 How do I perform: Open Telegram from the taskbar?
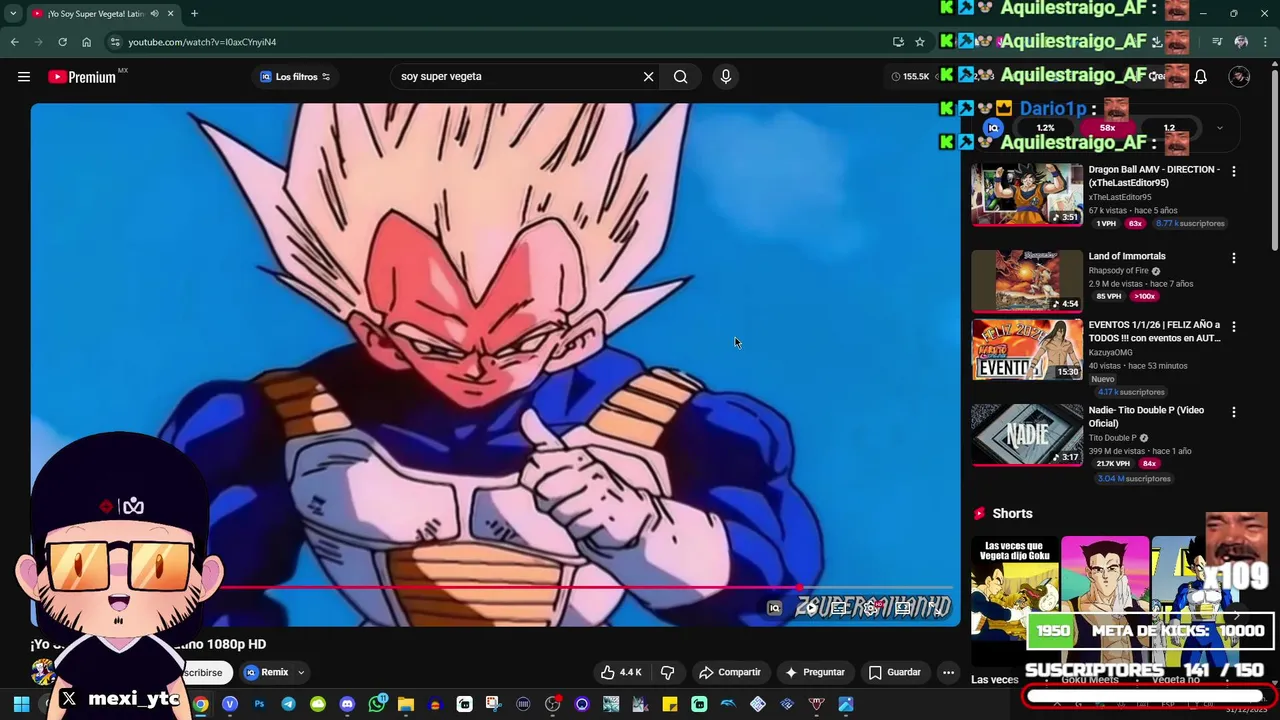(288, 704)
